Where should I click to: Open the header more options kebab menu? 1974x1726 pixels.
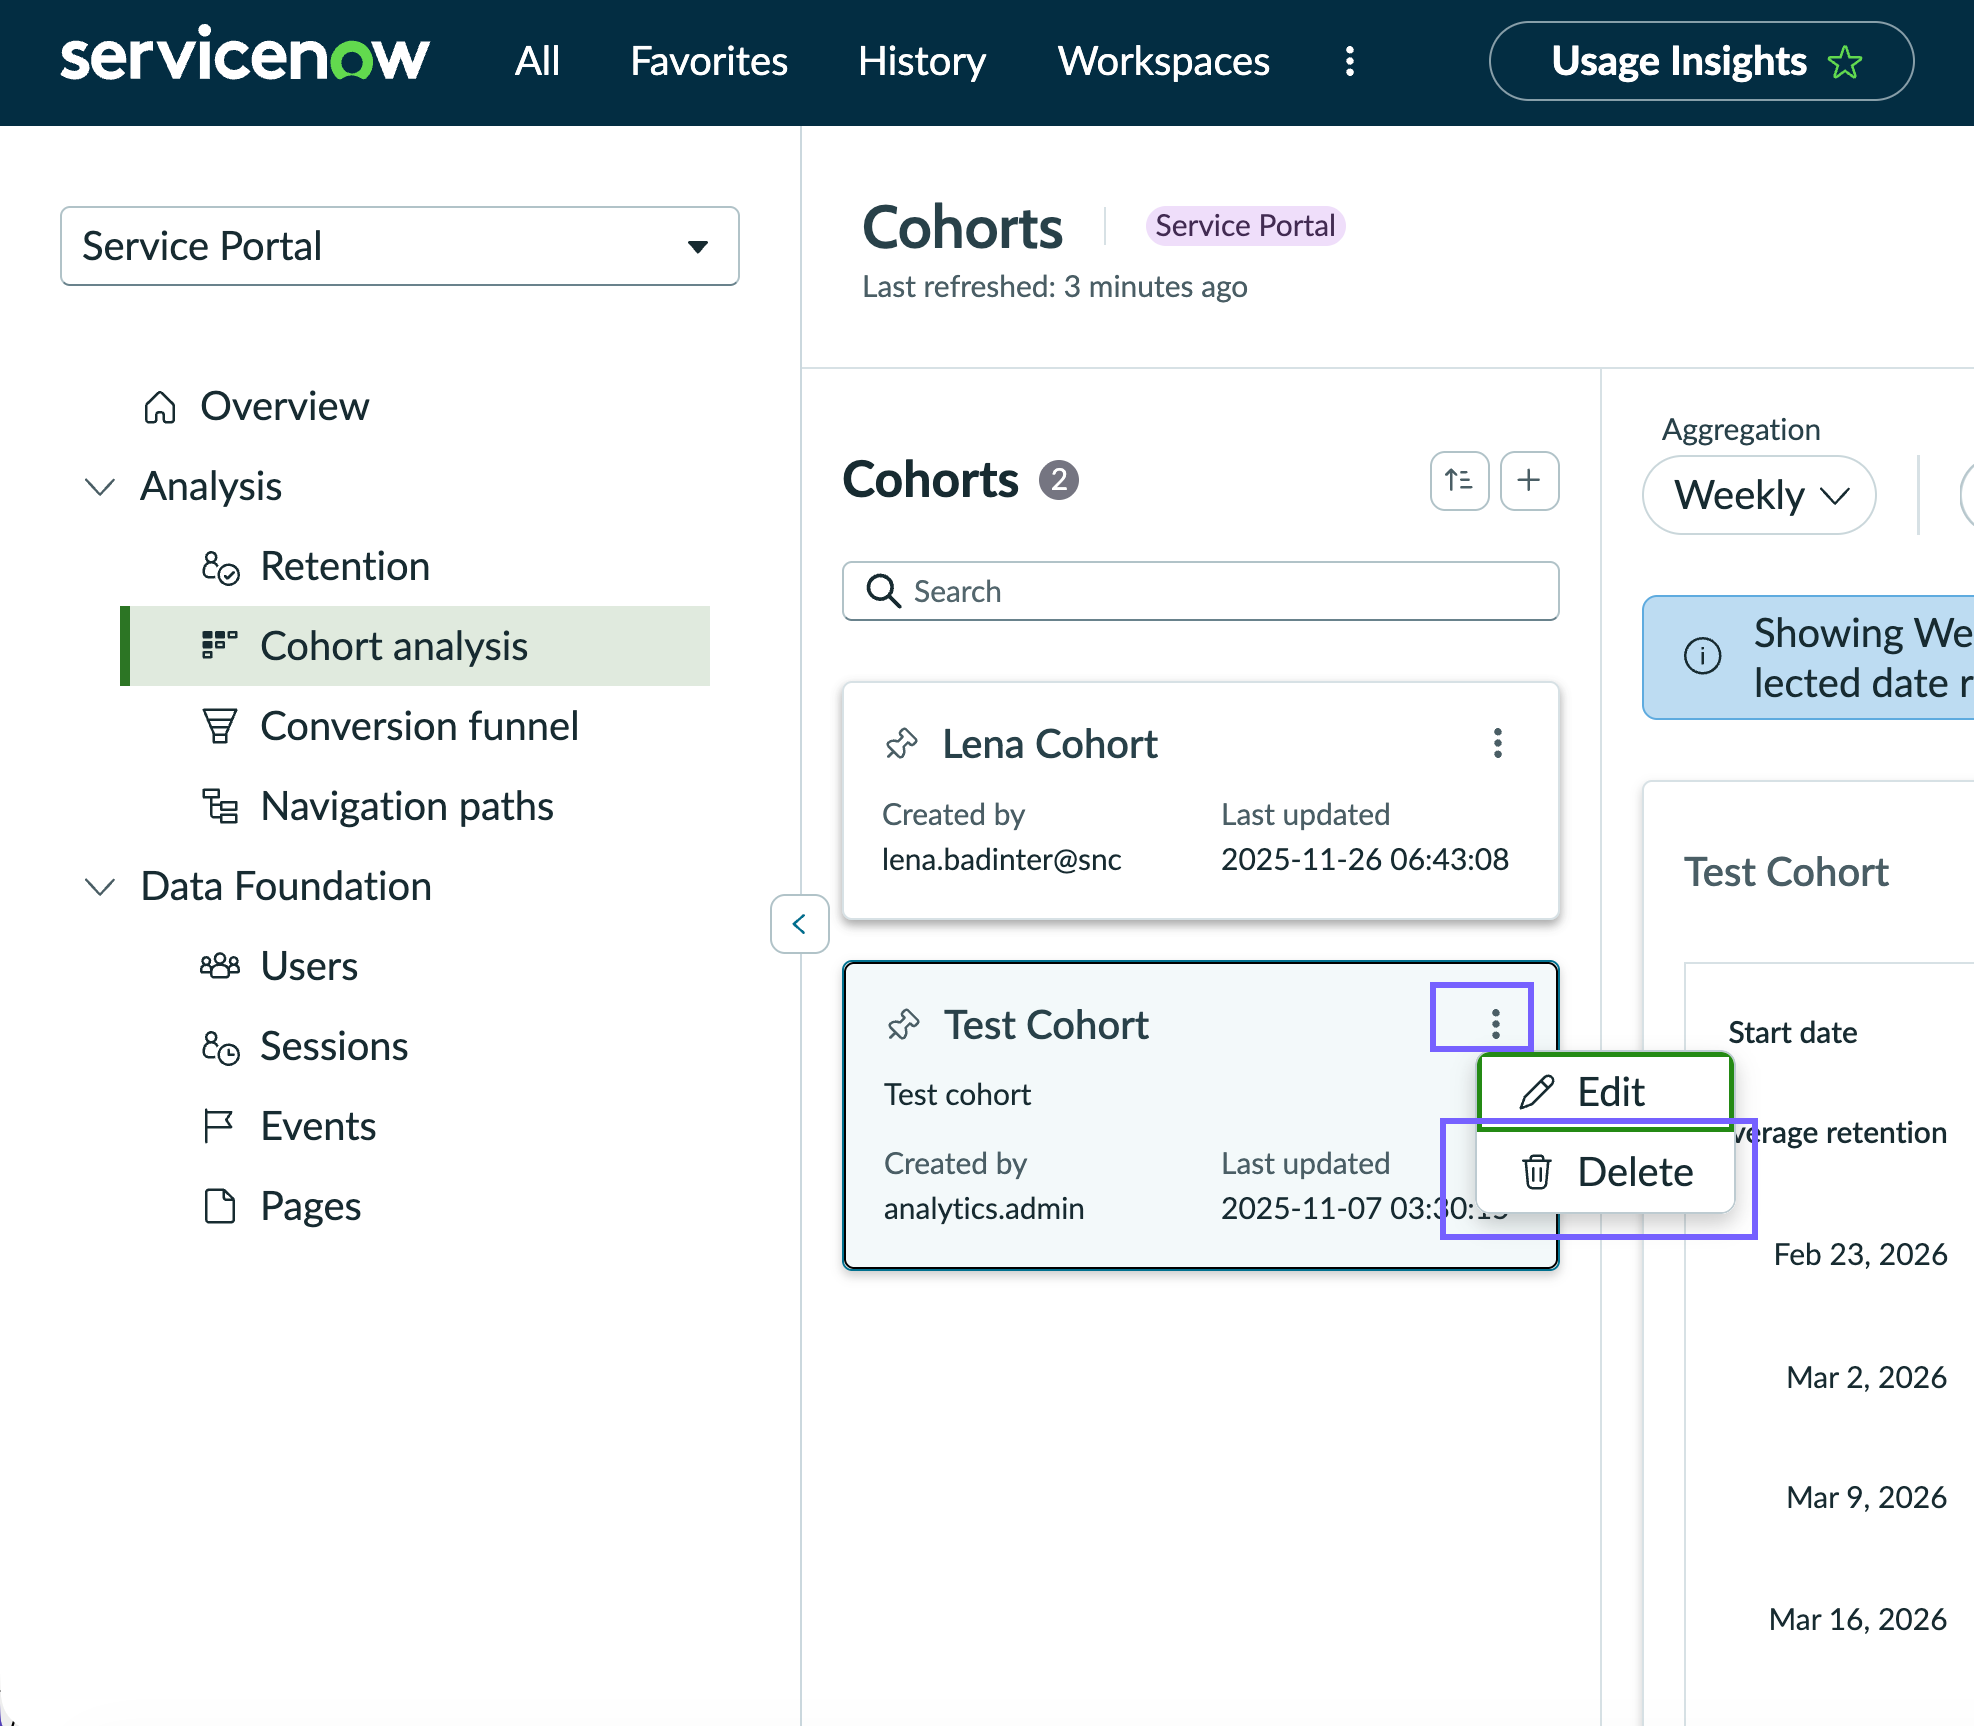tap(1350, 62)
